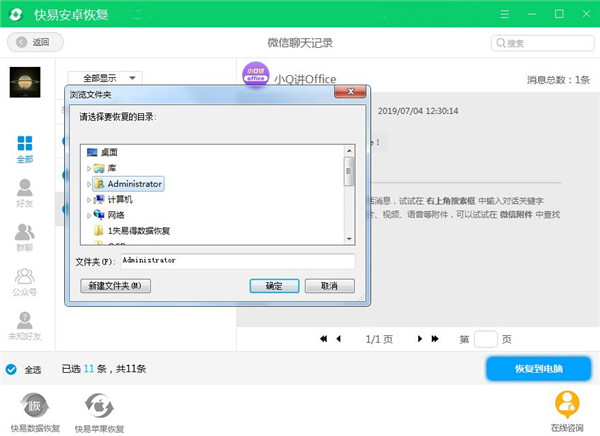600x436 pixels.
Task: Select the 好友 friends icon
Action: 25,188
